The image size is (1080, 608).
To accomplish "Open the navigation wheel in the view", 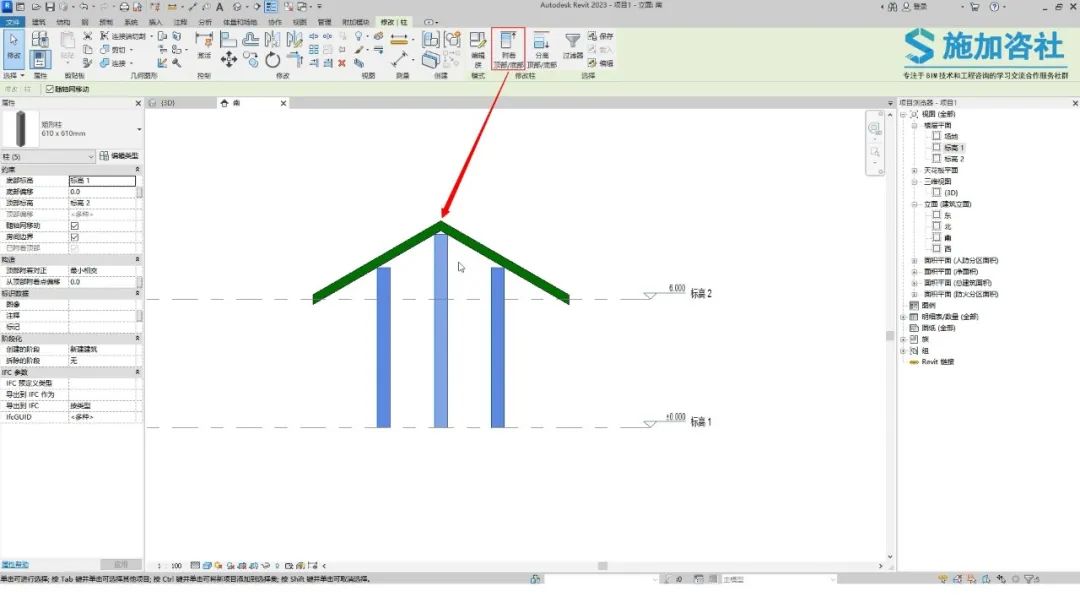I will [x=875, y=129].
